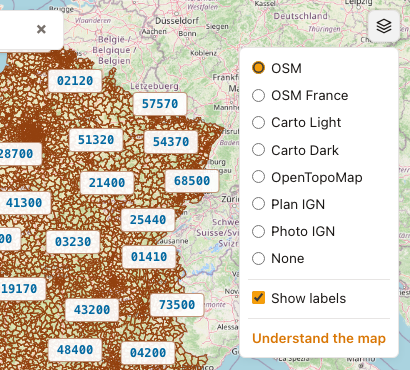This screenshot has width=410, height=370.
Task: Set the base layer to None
Action: (258, 258)
